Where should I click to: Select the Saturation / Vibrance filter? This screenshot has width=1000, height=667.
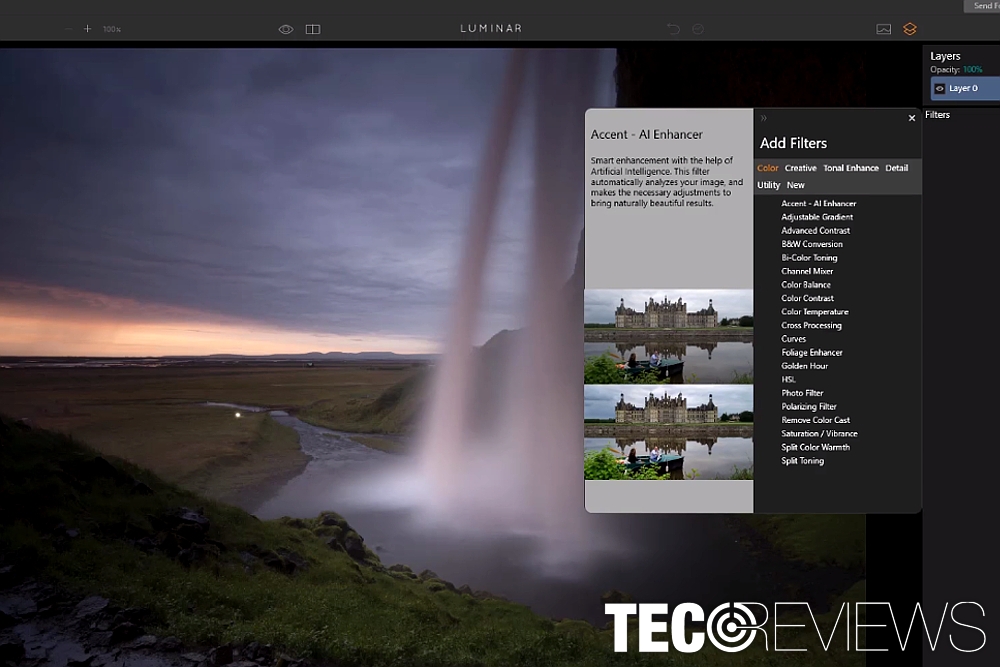coord(820,434)
